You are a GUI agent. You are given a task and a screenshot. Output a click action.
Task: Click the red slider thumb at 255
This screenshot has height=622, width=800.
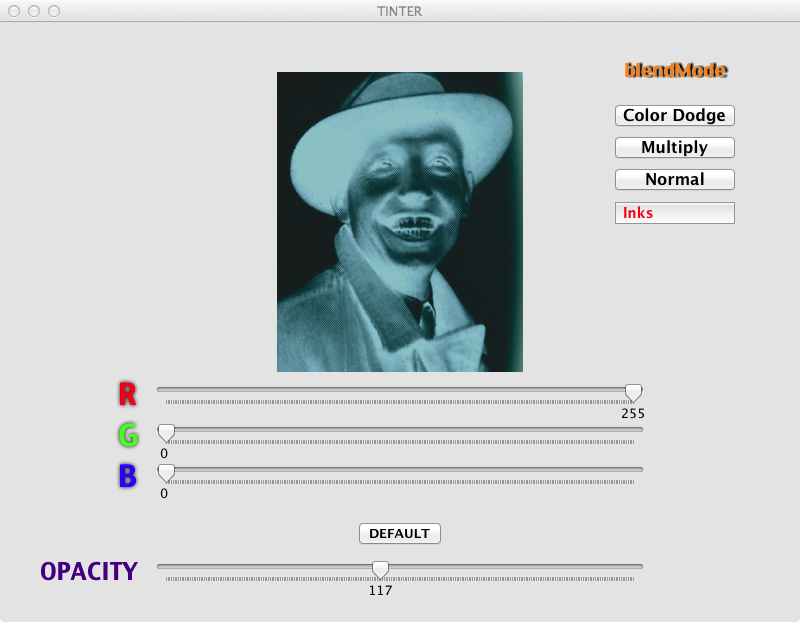pyautogui.click(x=633, y=392)
